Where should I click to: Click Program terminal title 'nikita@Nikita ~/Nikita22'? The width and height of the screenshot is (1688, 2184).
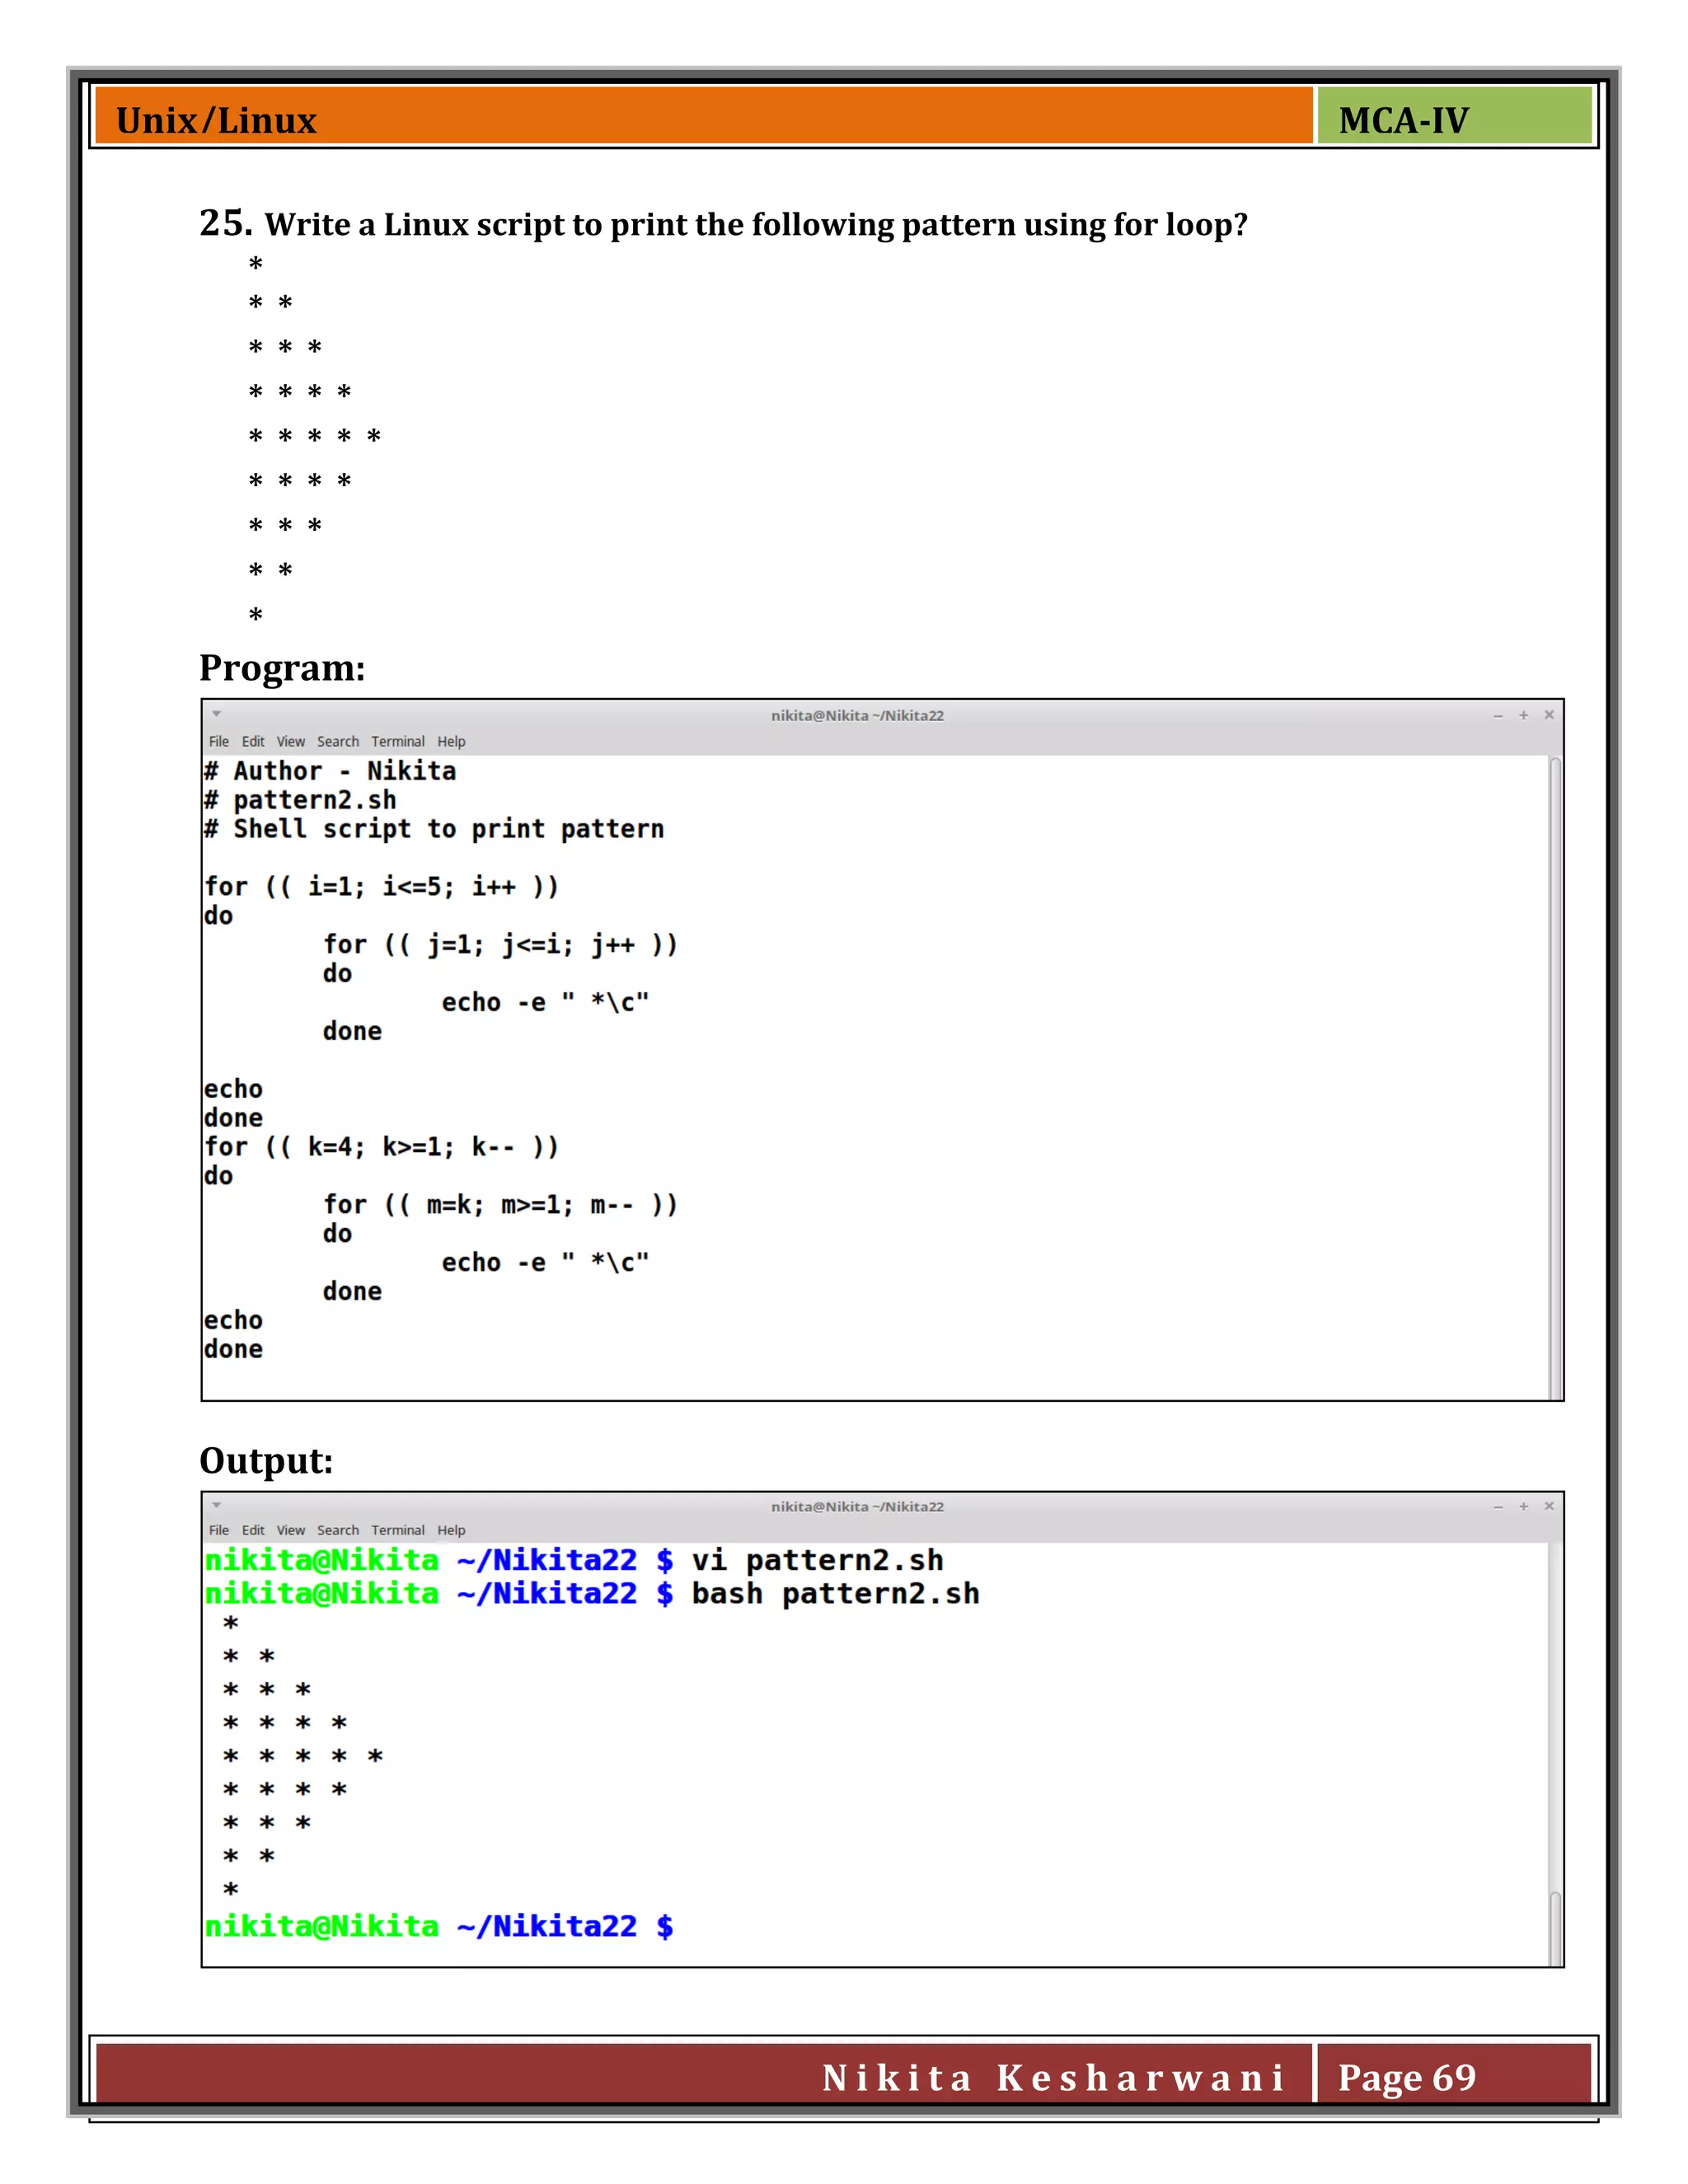[857, 715]
